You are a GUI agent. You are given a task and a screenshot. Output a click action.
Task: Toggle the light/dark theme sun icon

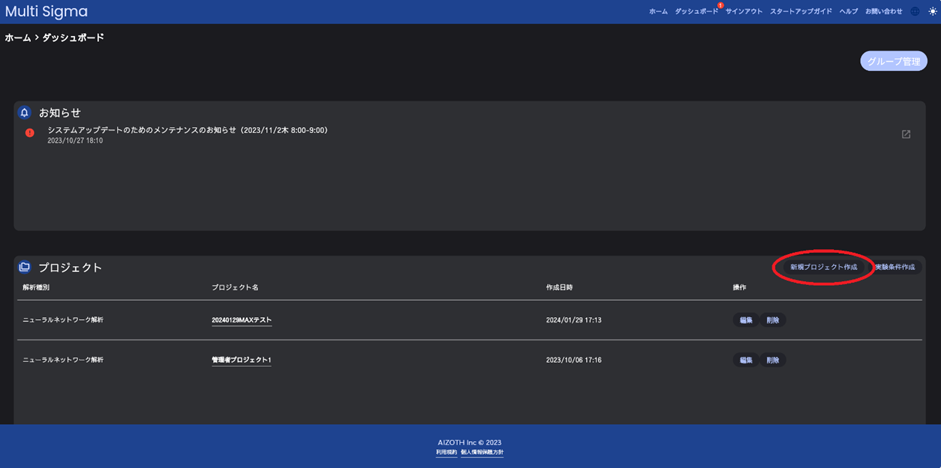(932, 12)
